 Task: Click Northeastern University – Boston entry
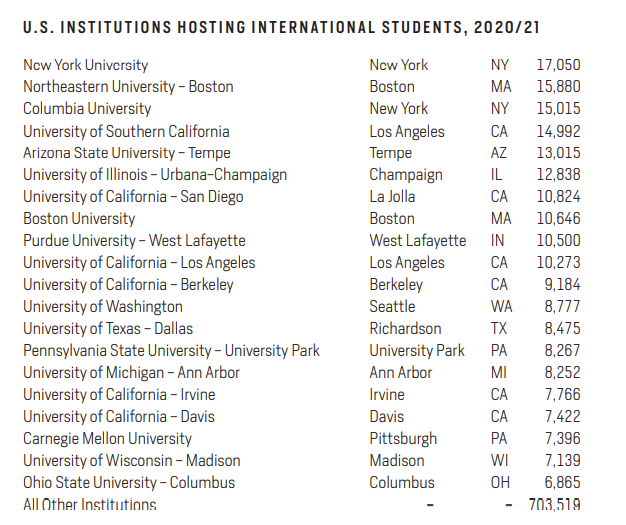(128, 87)
